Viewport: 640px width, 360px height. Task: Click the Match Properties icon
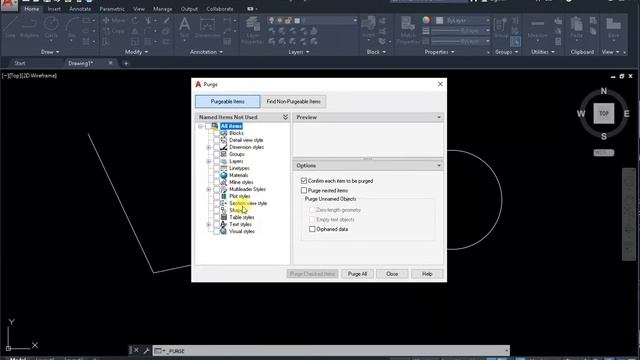pyautogui.click(x=407, y=30)
